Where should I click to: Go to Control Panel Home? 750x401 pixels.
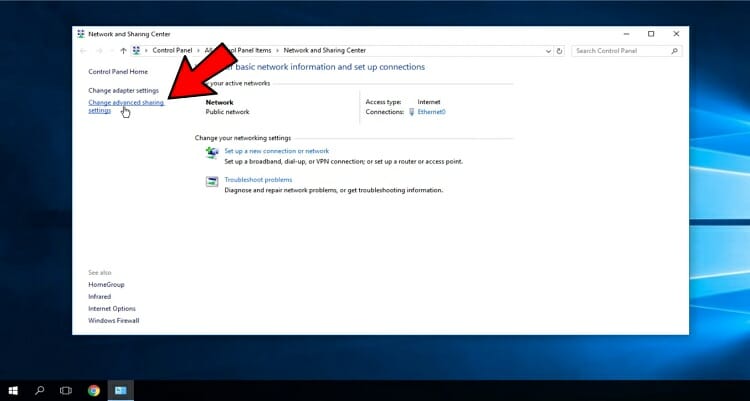click(118, 71)
